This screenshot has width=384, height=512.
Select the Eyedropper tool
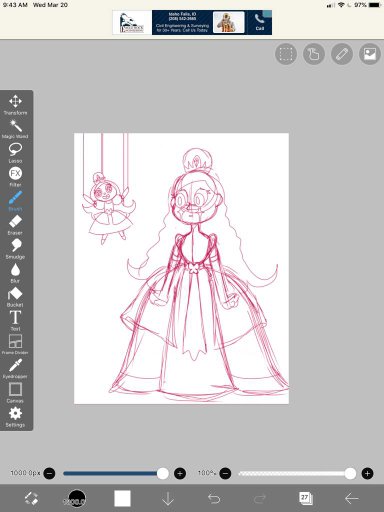(x=15, y=368)
